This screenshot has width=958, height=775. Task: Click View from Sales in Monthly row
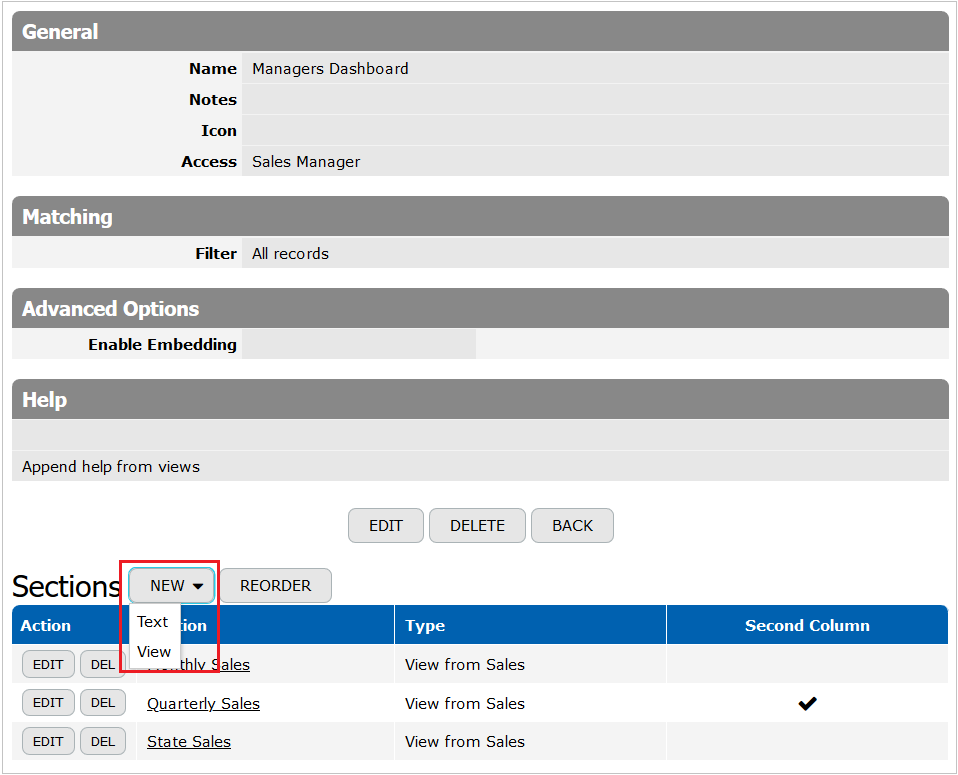pyautogui.click(x=464, y=664)
